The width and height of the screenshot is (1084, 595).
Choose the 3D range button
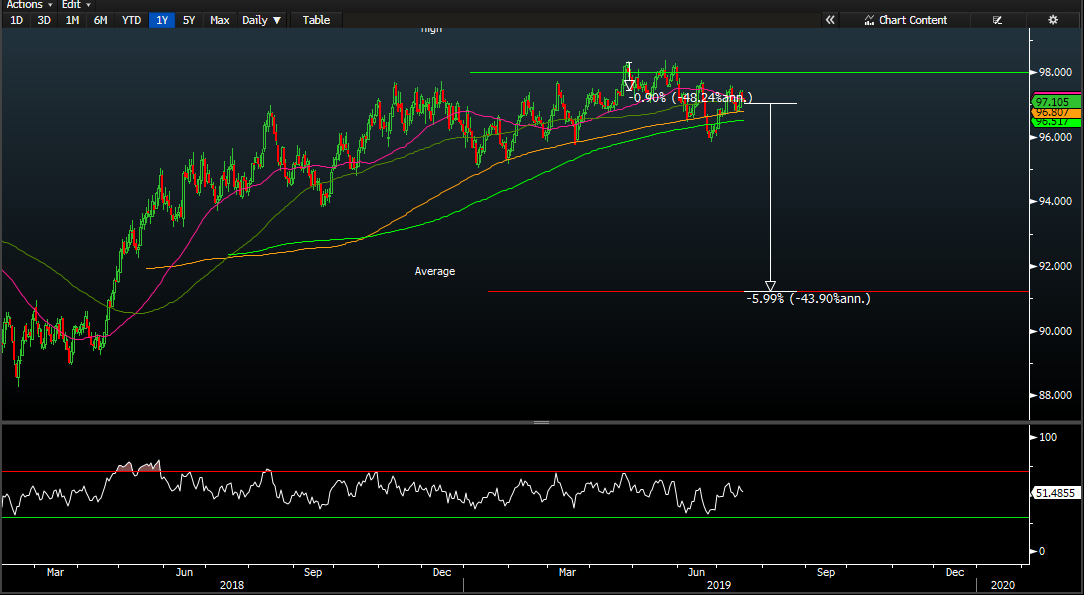44,20
